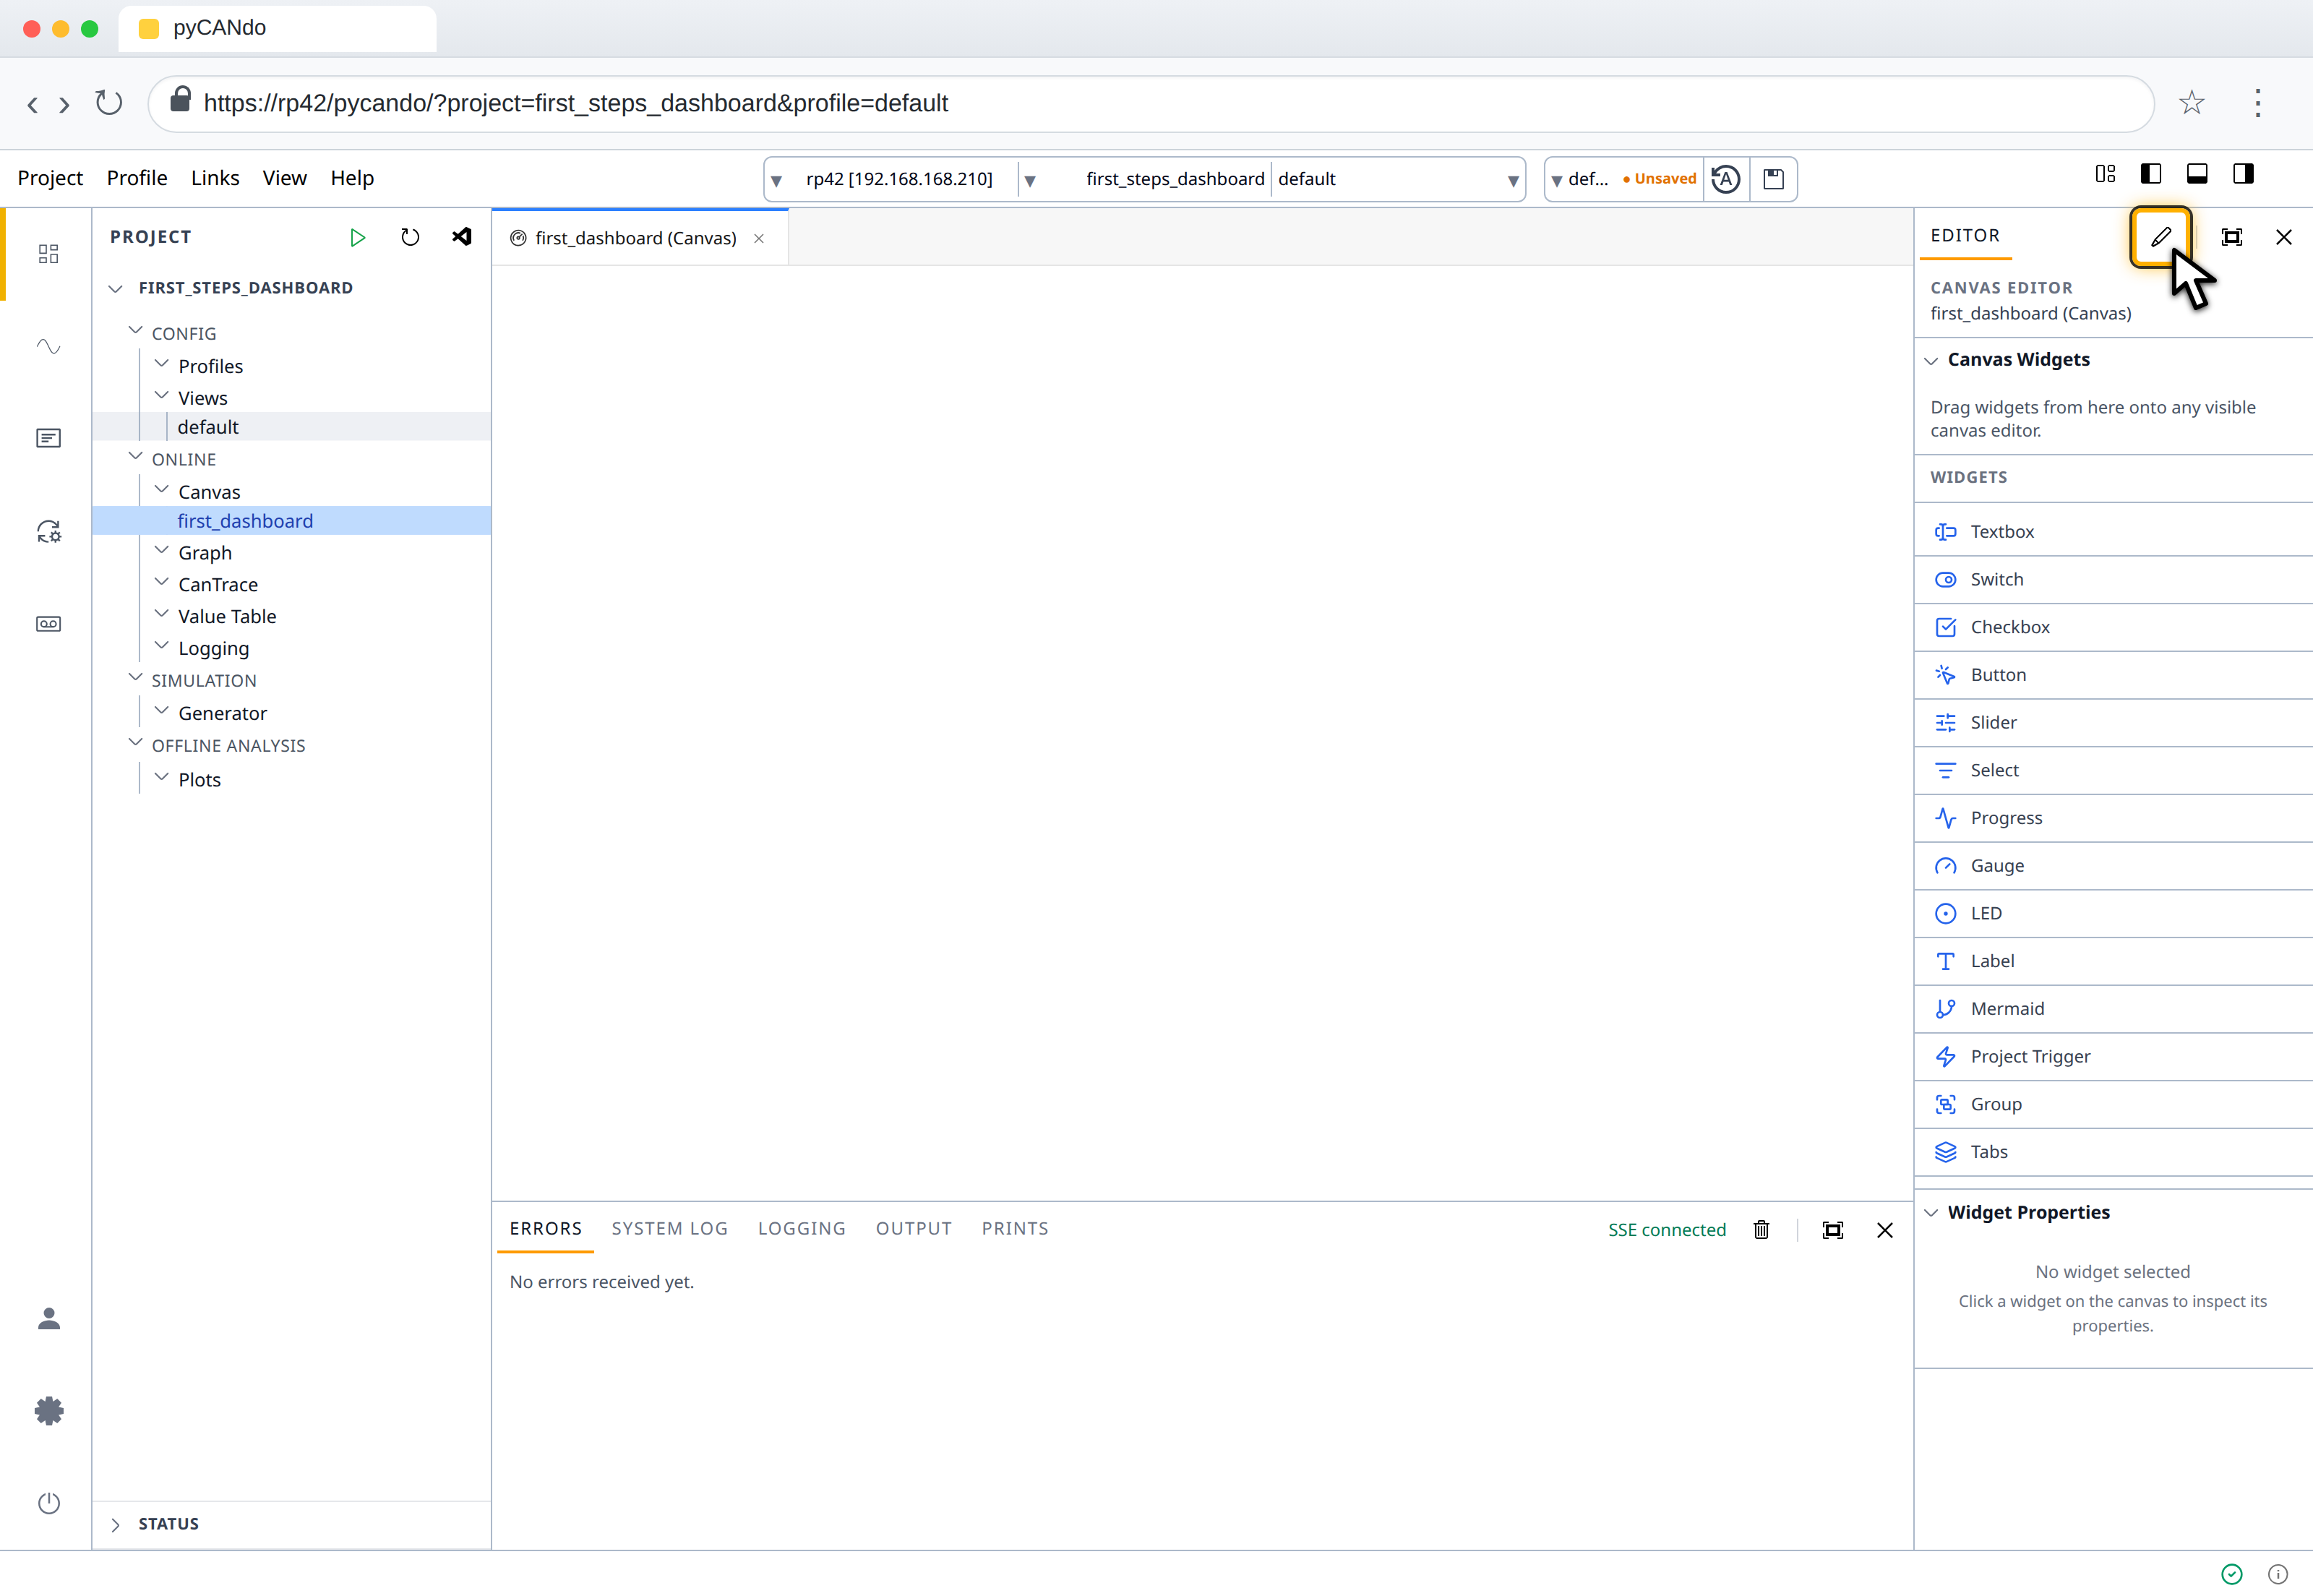
Task: Click the pencil edit mode icon in Editor
Action: pos(2161,237)
